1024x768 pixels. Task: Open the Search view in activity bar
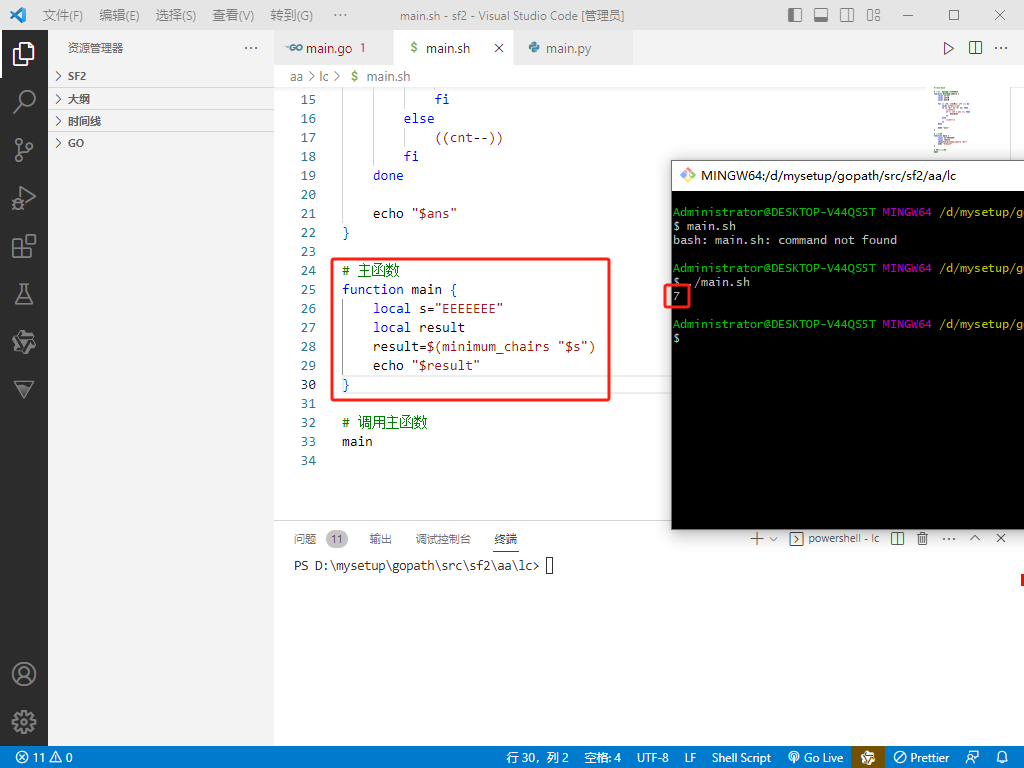[24, 102]
